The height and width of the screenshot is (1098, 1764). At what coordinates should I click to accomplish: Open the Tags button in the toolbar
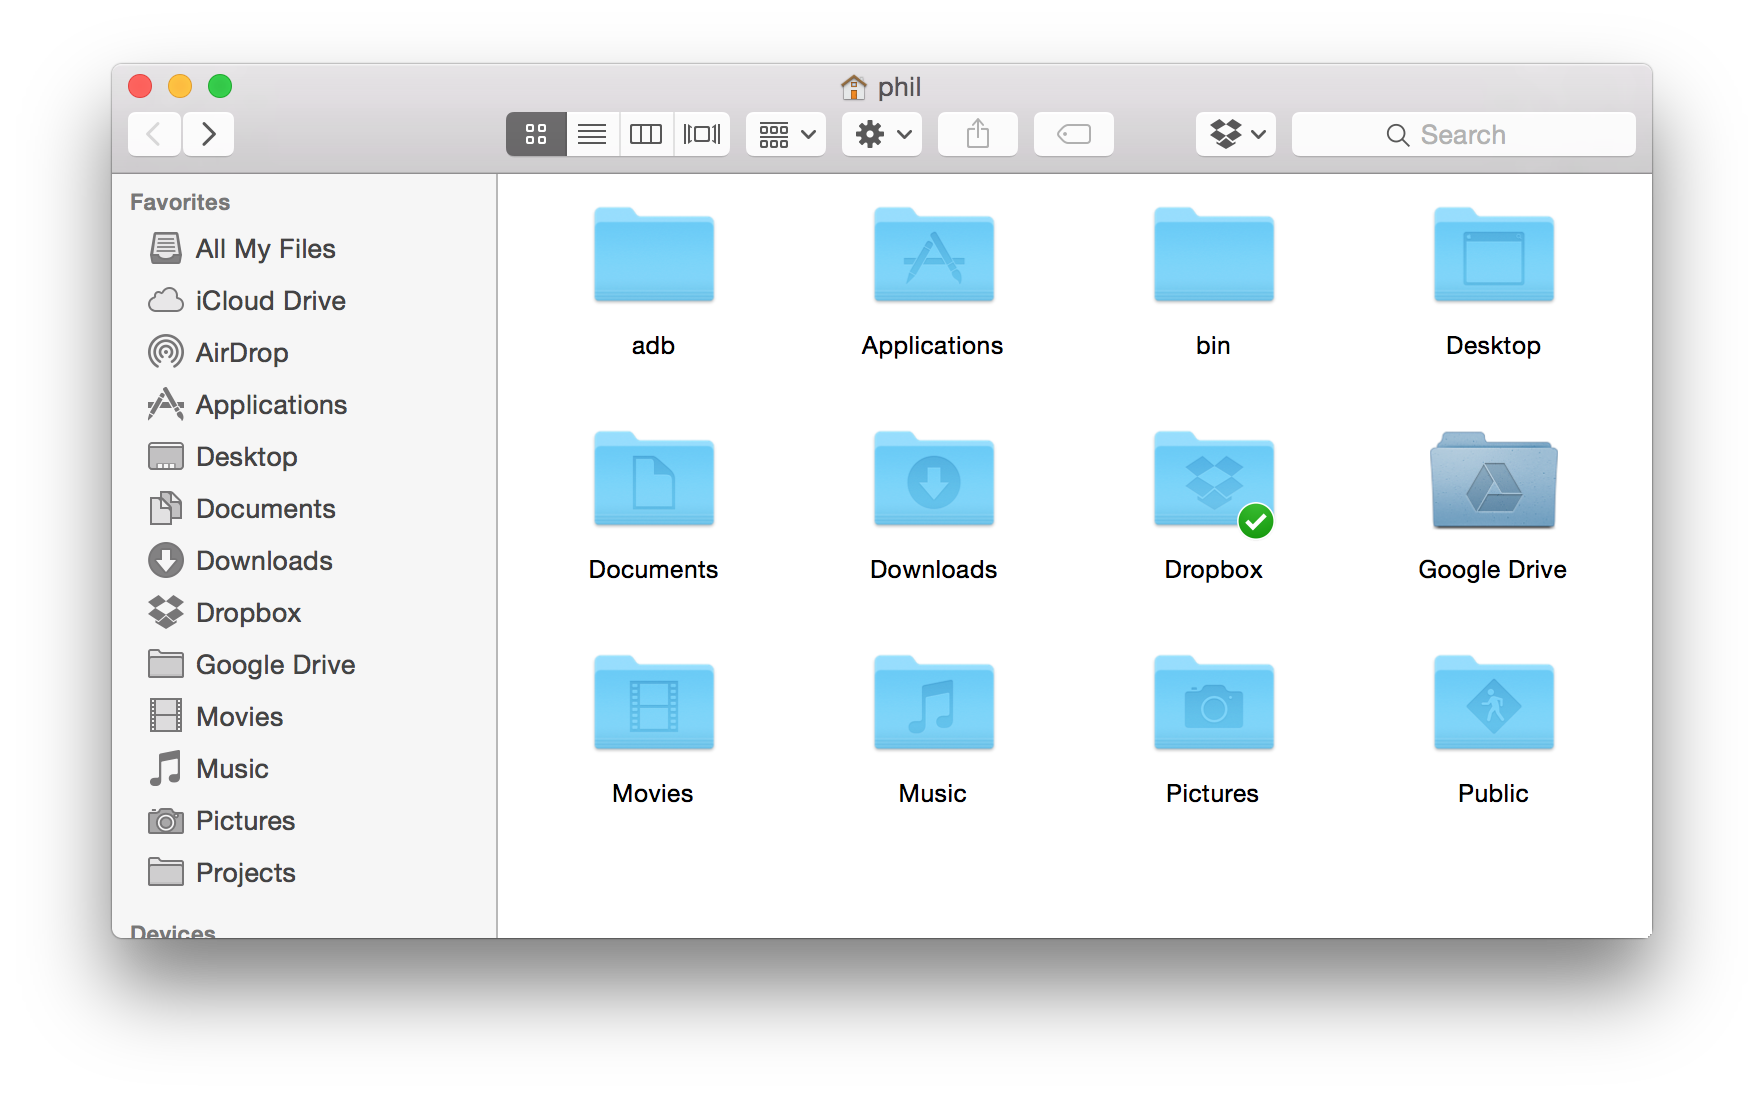[x=1073, y=133]
